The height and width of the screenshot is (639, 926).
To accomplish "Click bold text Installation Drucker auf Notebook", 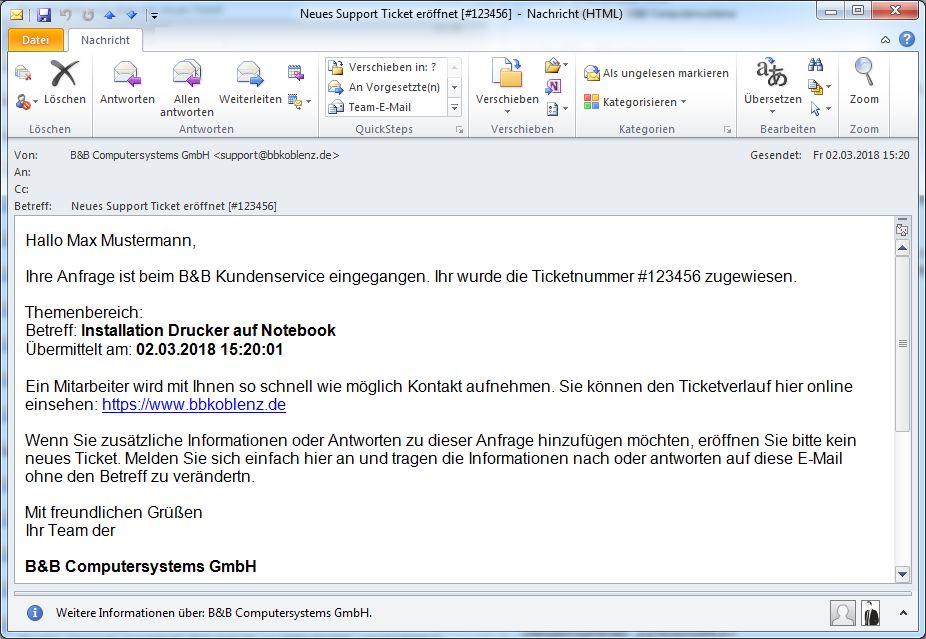I will coord(208,331).
